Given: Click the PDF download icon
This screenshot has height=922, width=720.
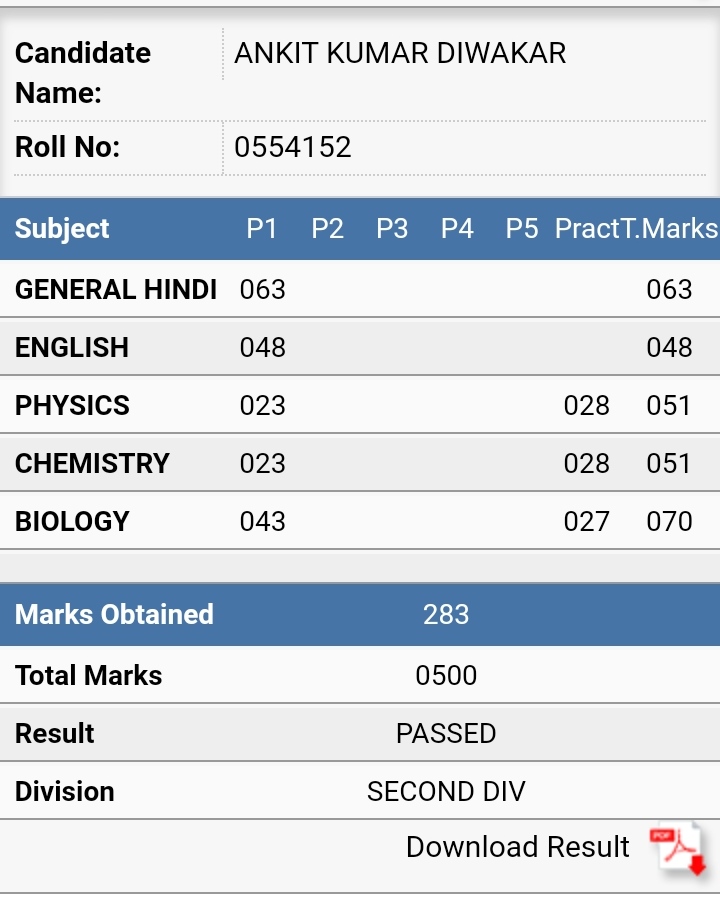Looking at the screenshot, I should pyautogui.click(x=678, y=850).
